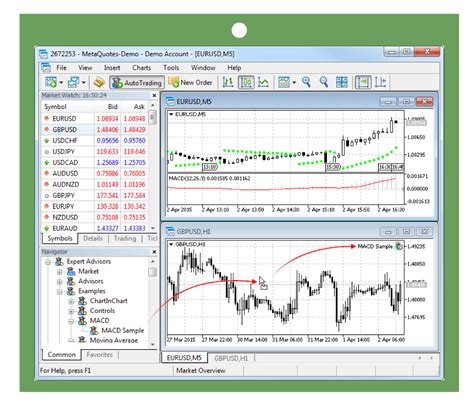This screenshot has width=474, height=408.
Task: Select the NZDUSD symbol in Market Watch
Action: pyautogui.click(x=65, y=217)
